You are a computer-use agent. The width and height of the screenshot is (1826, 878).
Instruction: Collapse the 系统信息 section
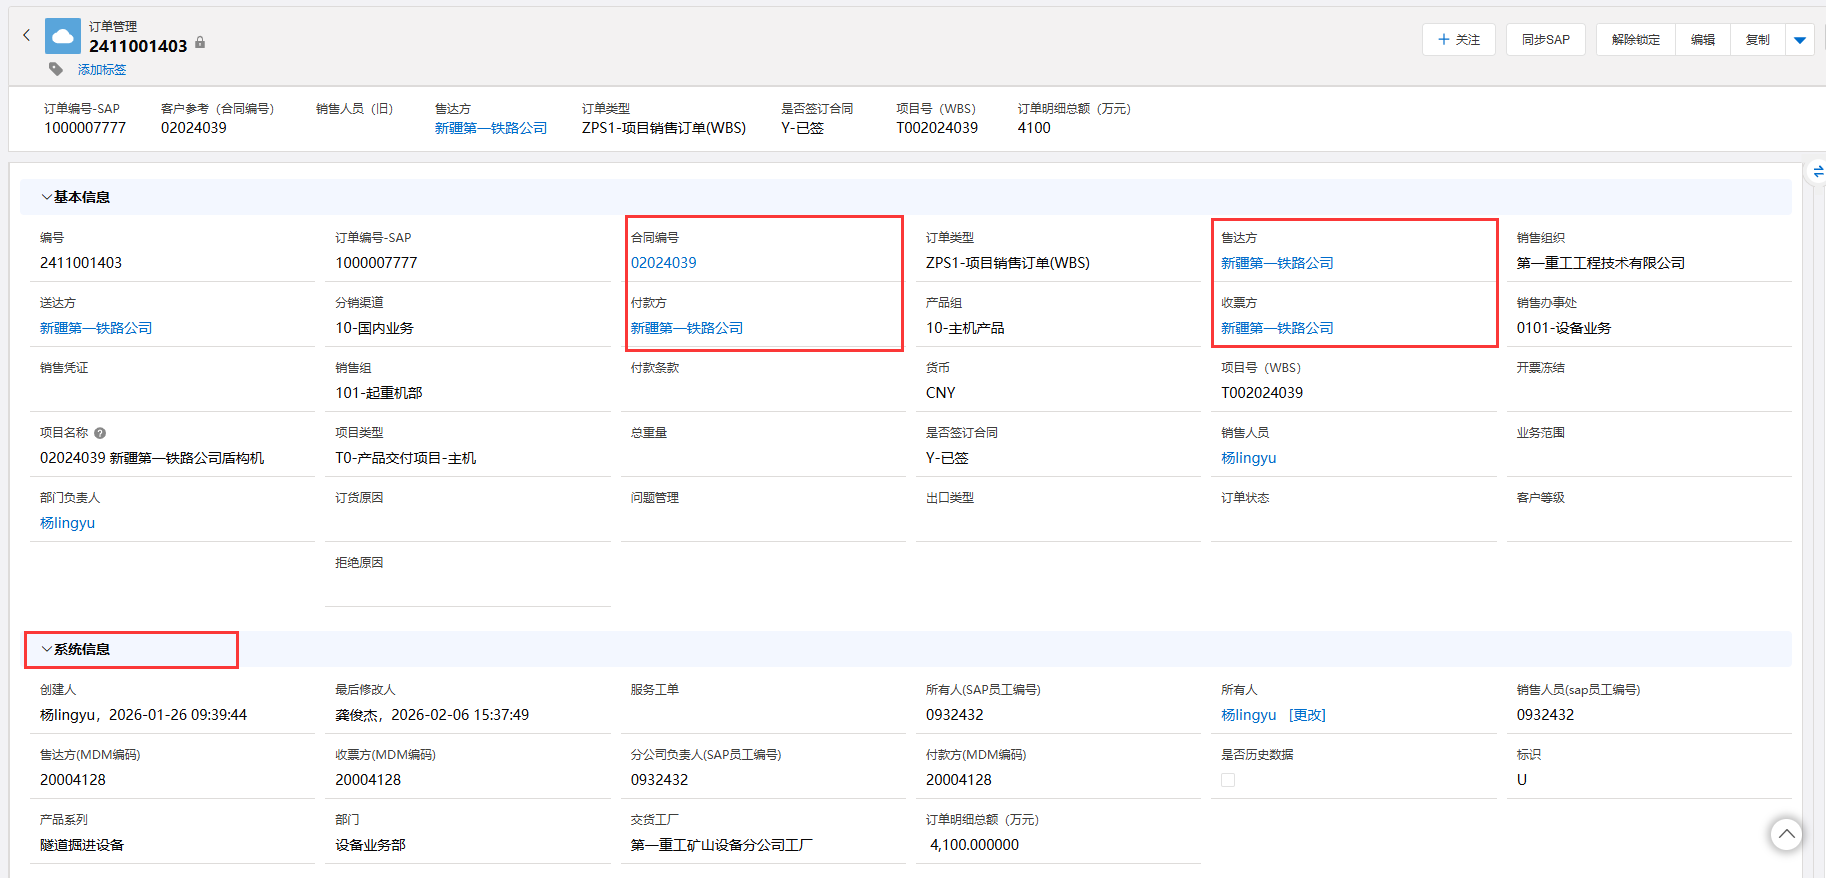click(47, 649)
